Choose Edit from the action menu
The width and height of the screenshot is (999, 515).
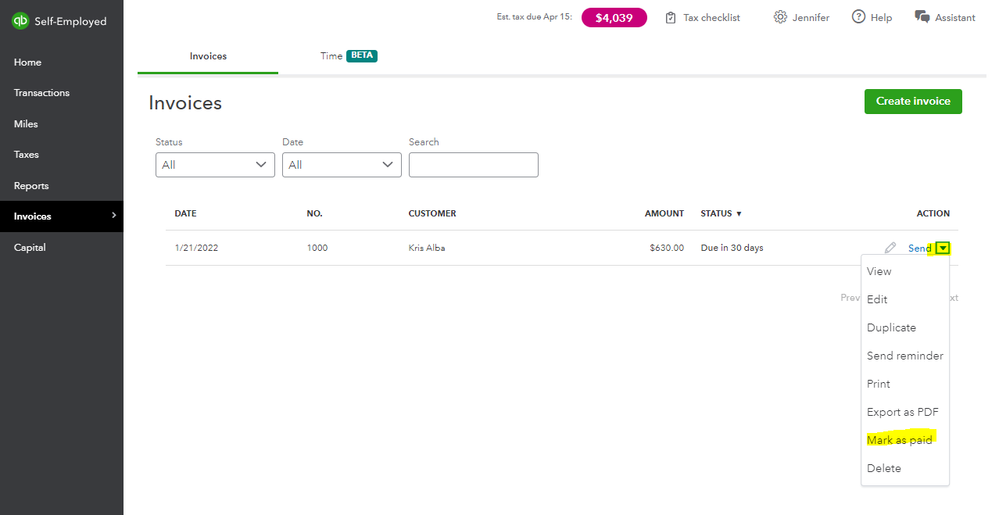[877, 300]
